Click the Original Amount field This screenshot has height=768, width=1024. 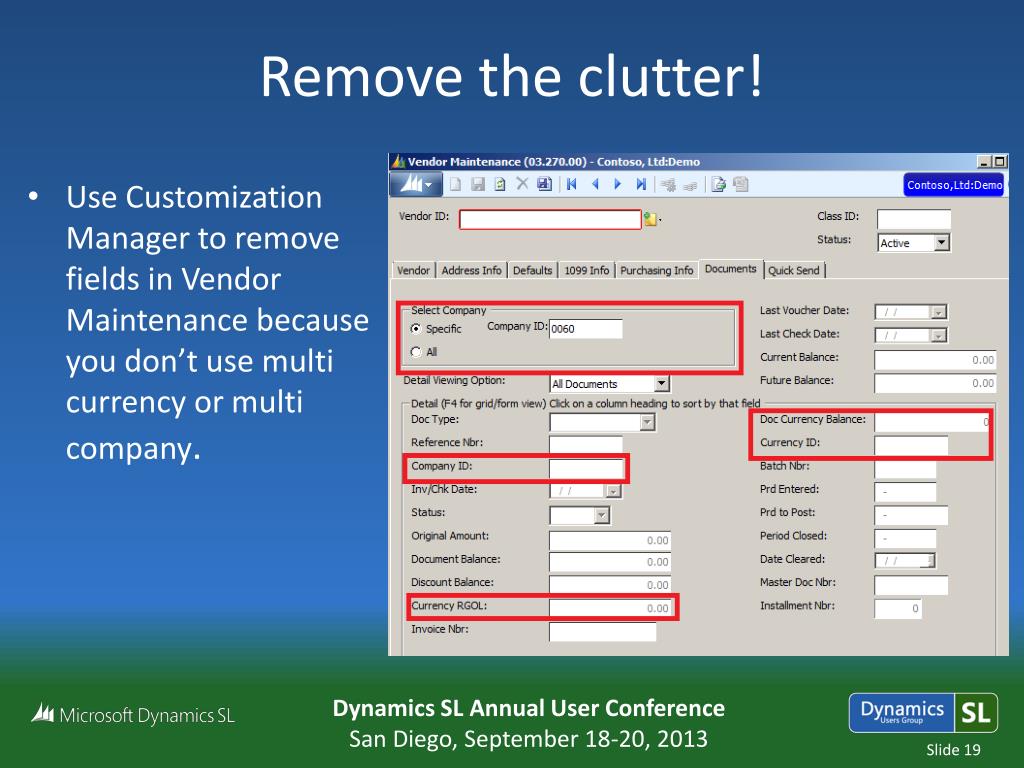(610, 540)
